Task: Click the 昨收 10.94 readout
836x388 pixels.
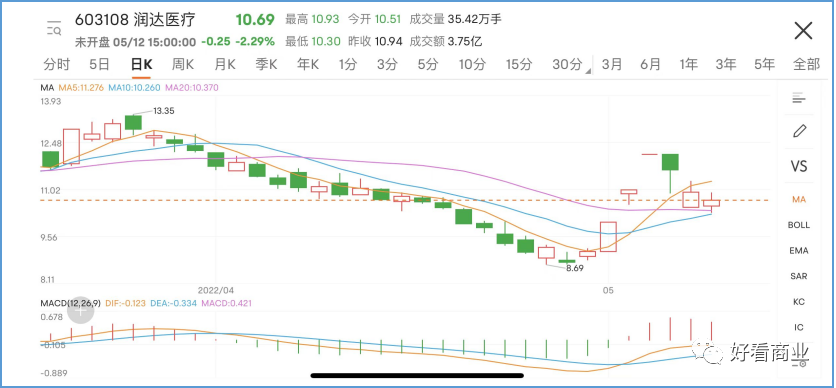Action: click(375, 41)
